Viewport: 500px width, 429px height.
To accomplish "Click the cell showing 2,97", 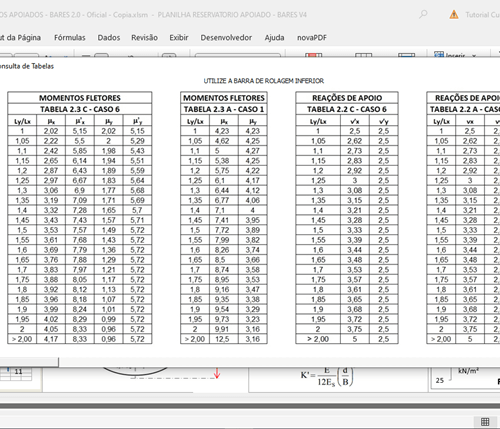I will (x=51, y=180).
